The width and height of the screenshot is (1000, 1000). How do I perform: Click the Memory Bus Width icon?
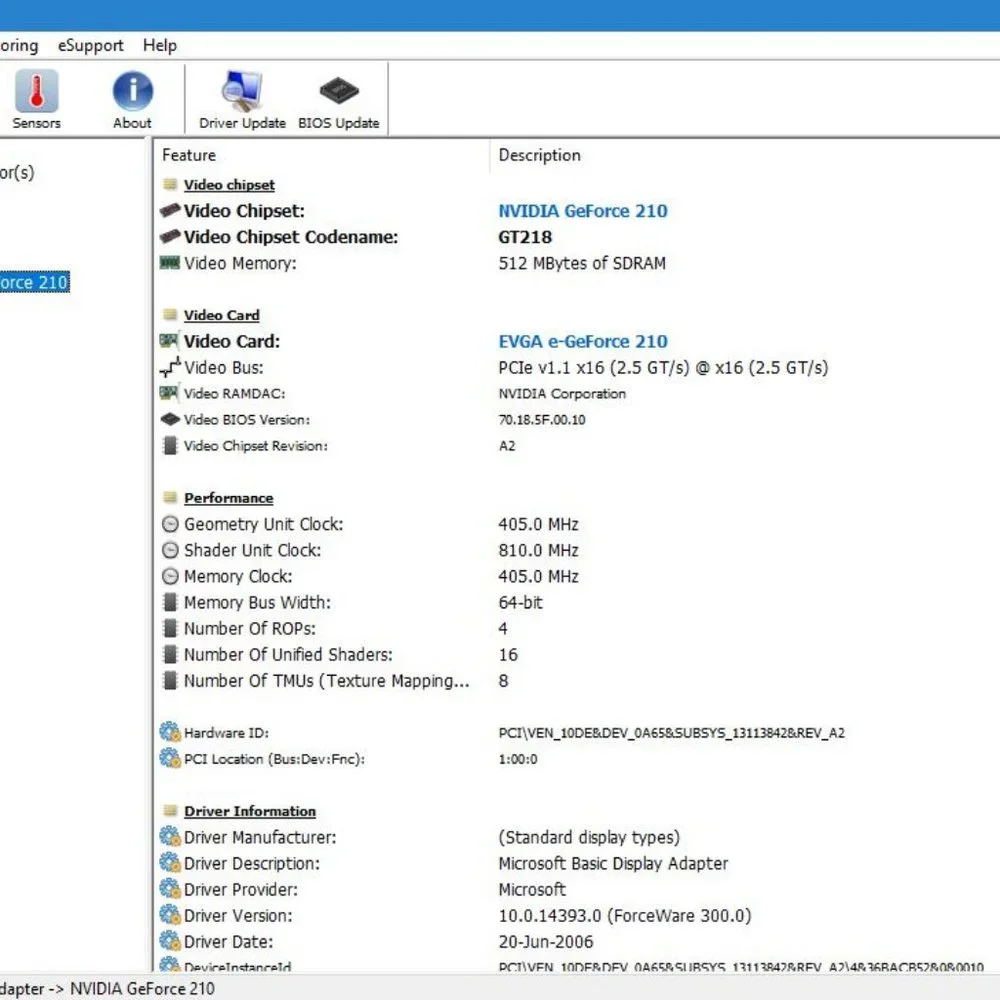tap(170, 602)
